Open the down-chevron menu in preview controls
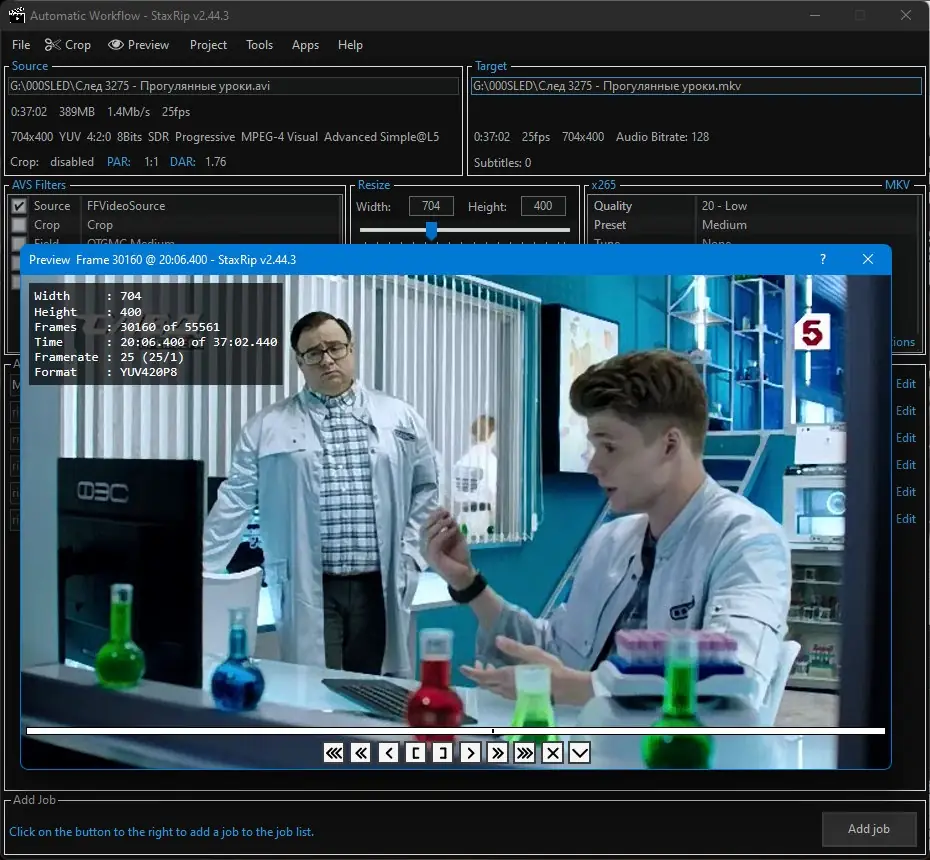This screenshot has height=860, width=930. pyautogui.click(x=579, y=753)
